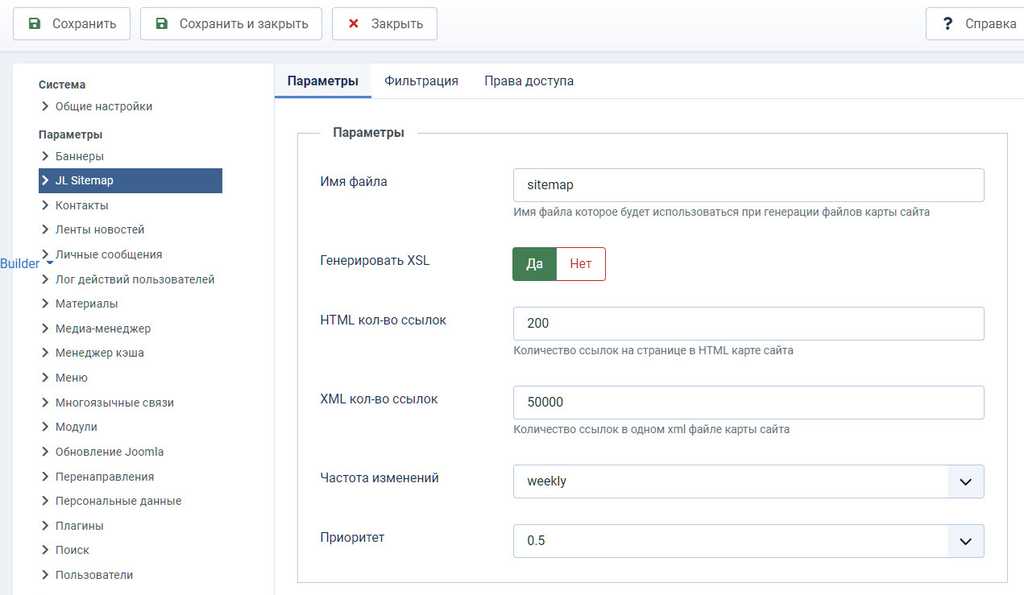Open Многоязычные связи settings
The height and width of the screenshot is (595, 1024).
pos(114,402)
